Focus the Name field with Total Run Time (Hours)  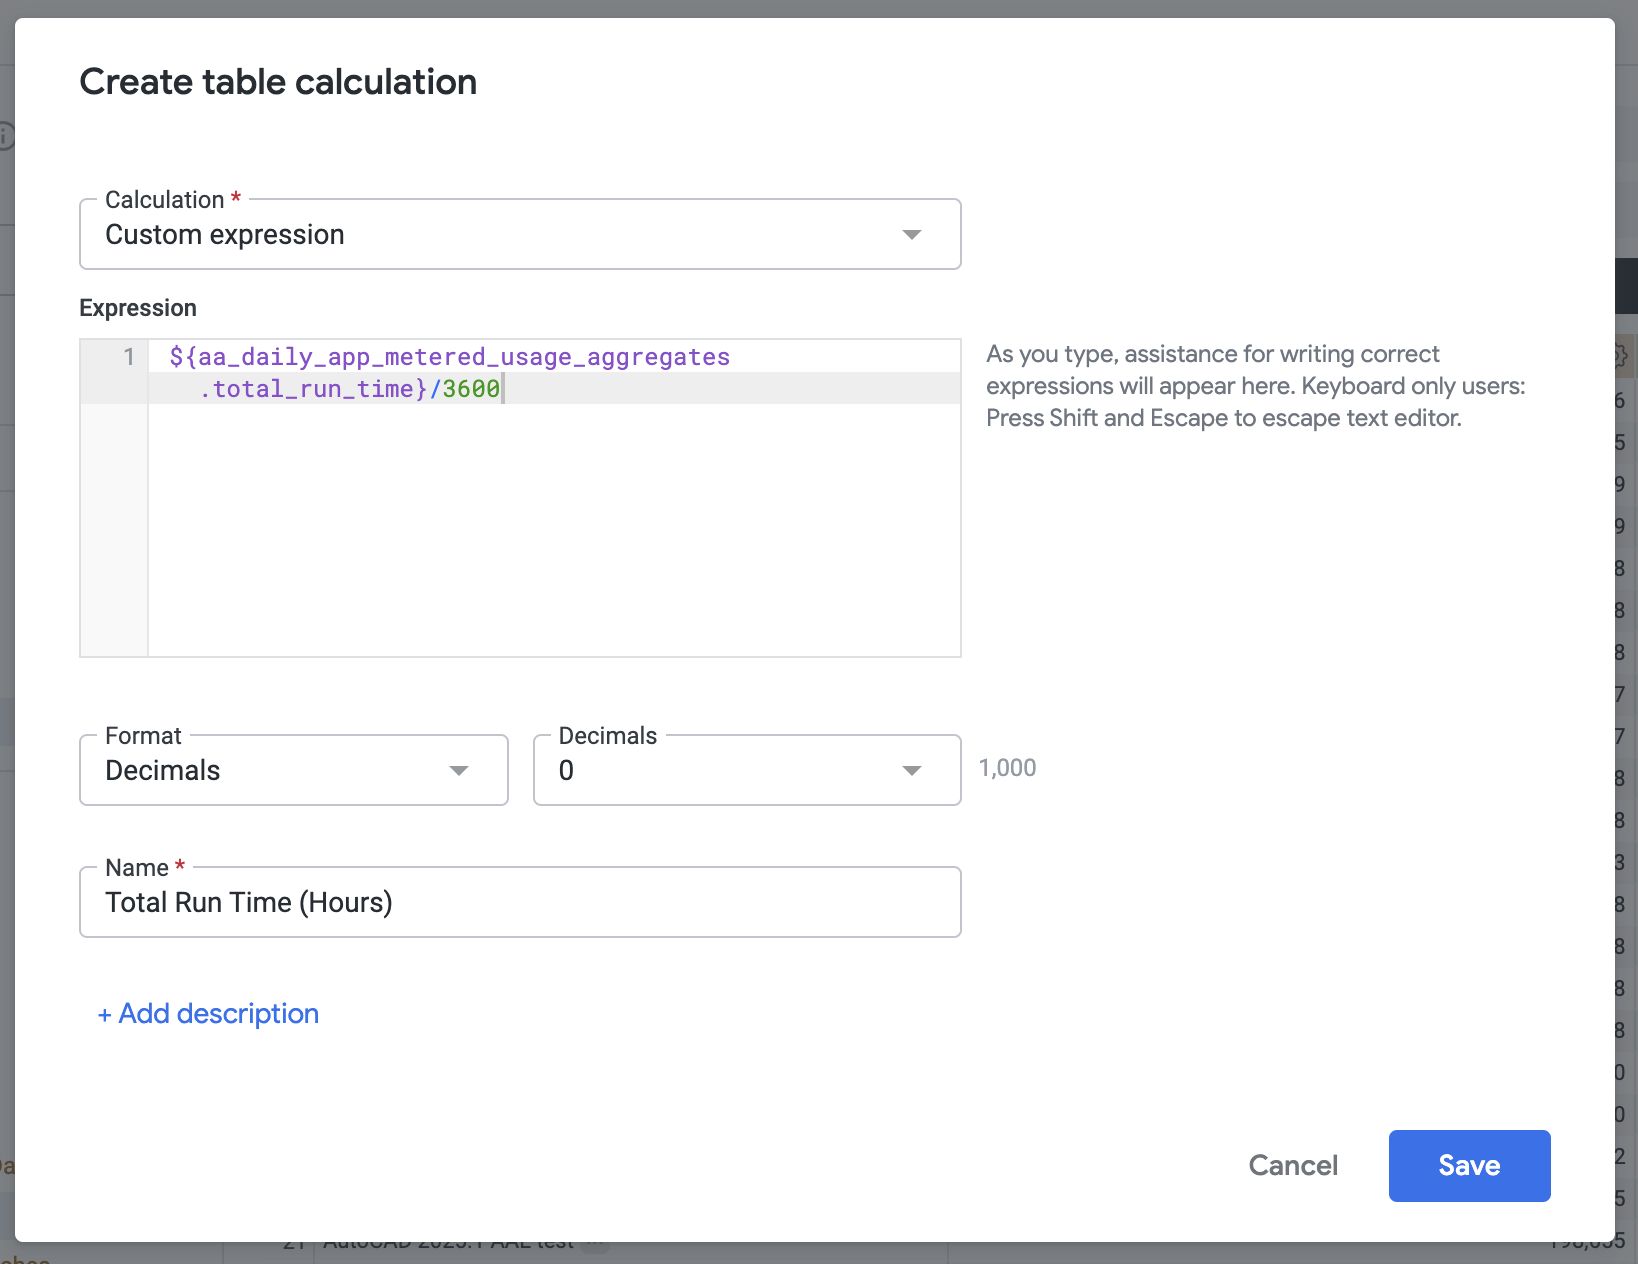[520, 903]
